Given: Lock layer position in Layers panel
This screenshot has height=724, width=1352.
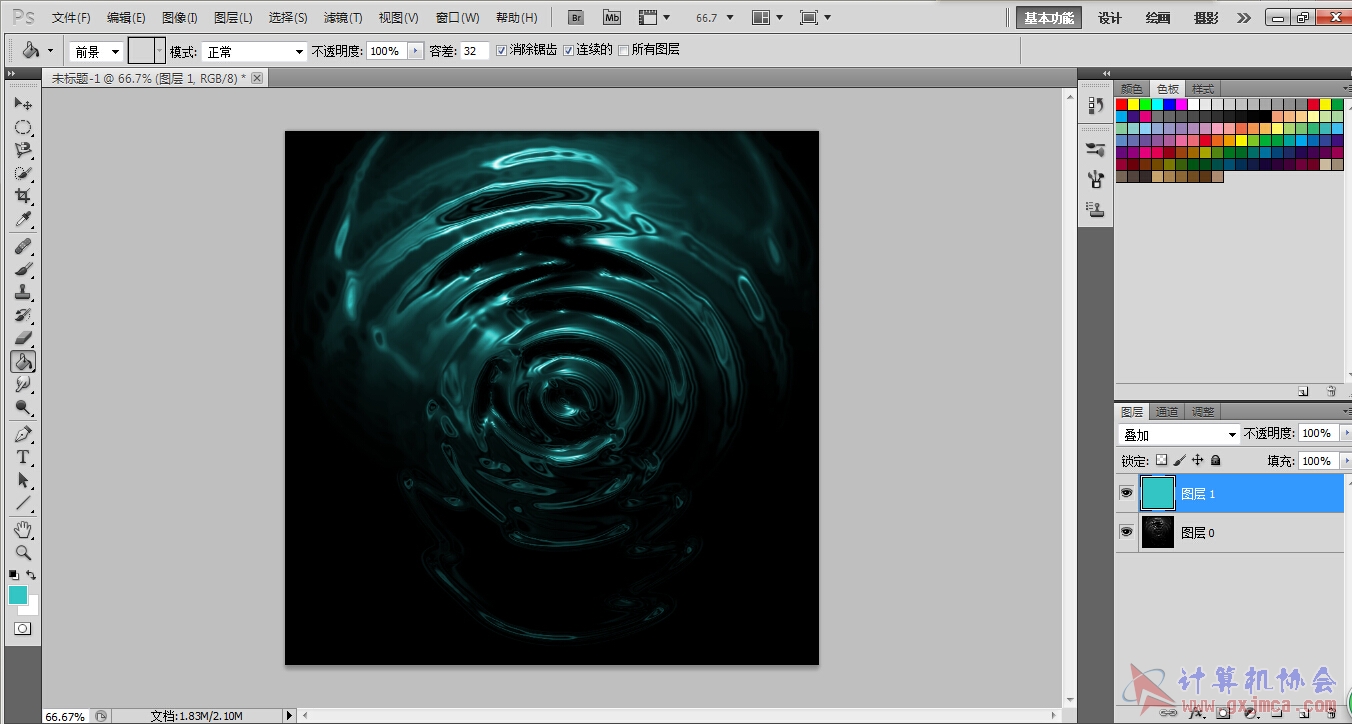Looking at the screenshot, I should point(1198,461).
